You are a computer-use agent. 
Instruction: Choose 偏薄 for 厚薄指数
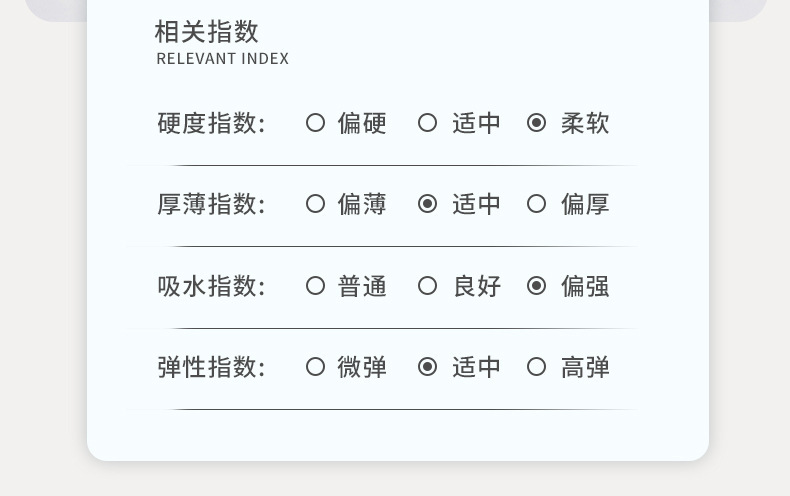coord(316,204)
